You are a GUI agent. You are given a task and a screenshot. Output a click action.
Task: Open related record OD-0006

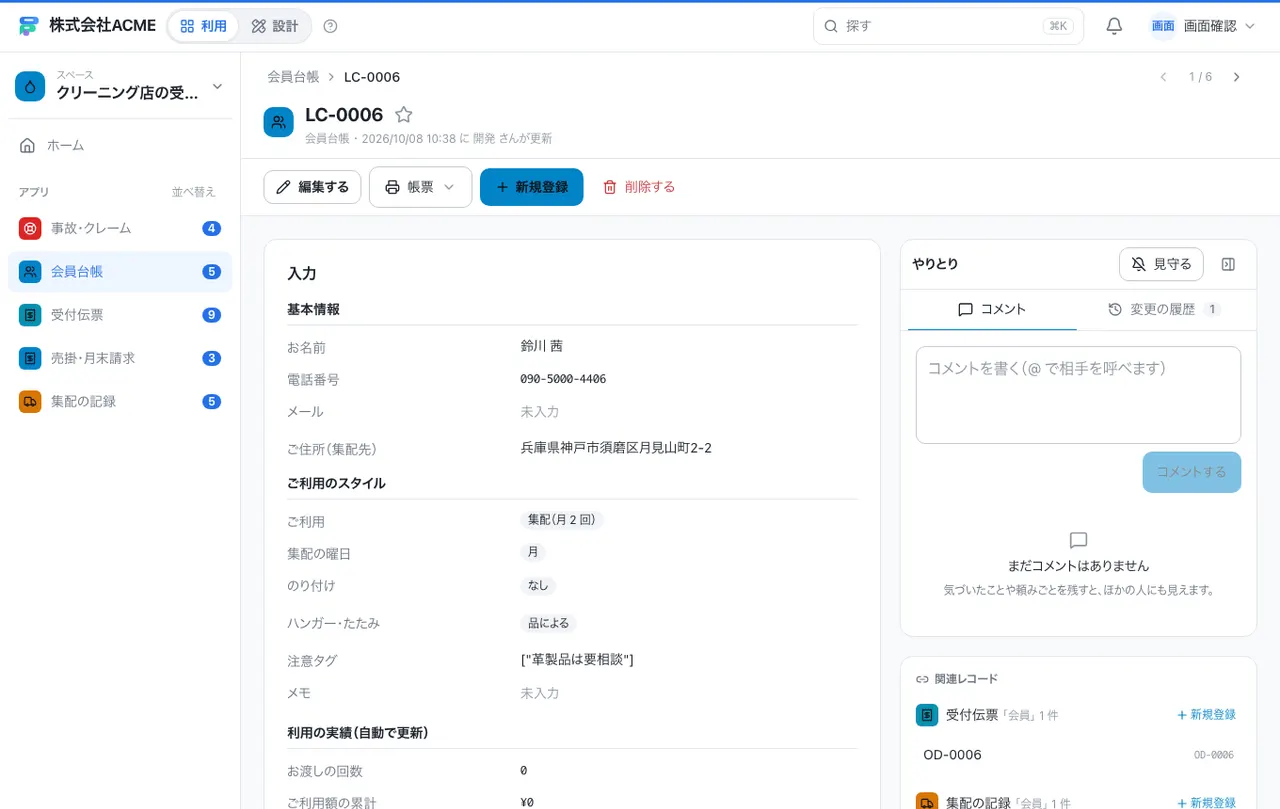coord(1078,755)
